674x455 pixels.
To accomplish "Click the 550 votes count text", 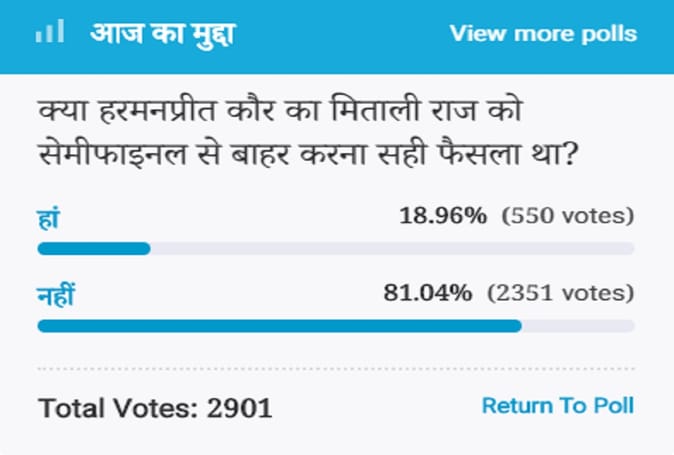I will (568, 215).
